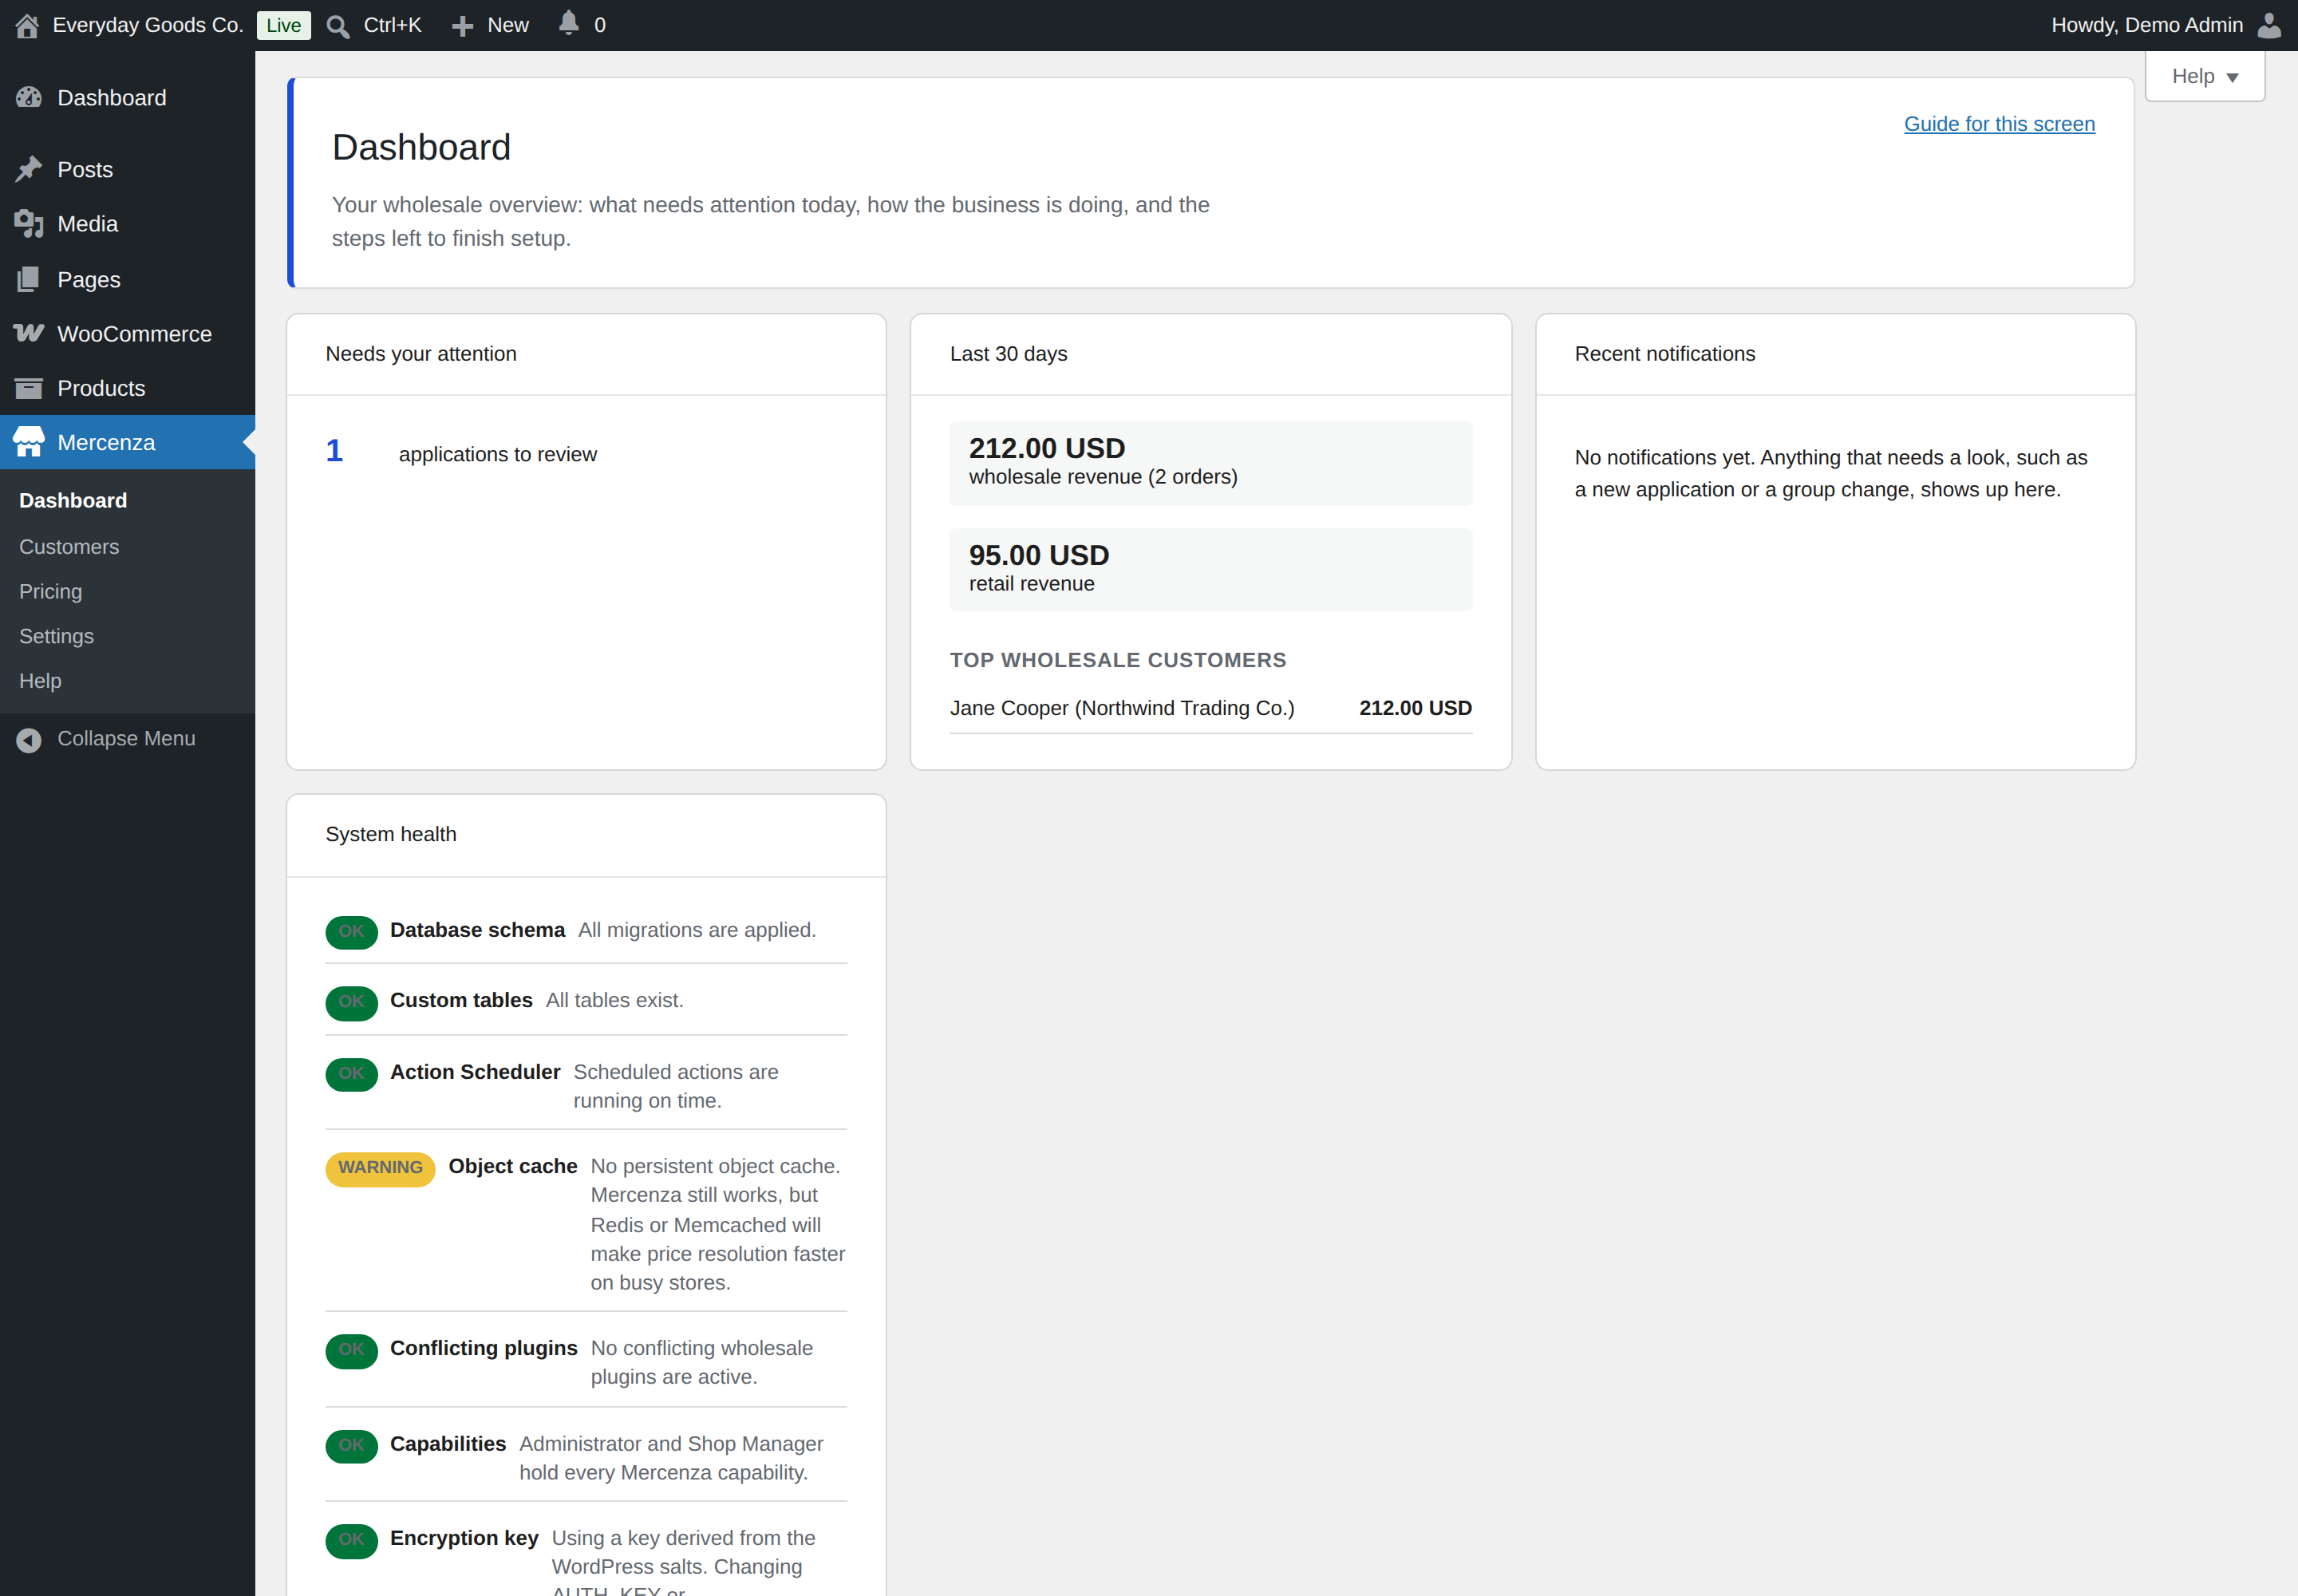Open Mercenza Customers submenu
The height and width of the screenshot is (1596, 2298).
(69, 547)
